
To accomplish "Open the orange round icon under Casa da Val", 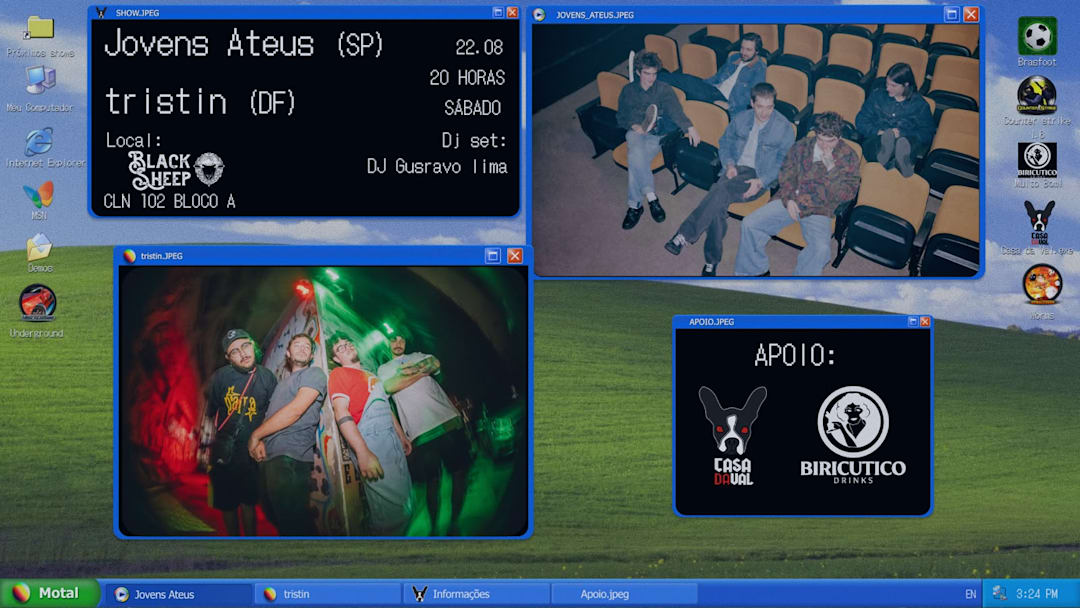I will point(1041,285).
